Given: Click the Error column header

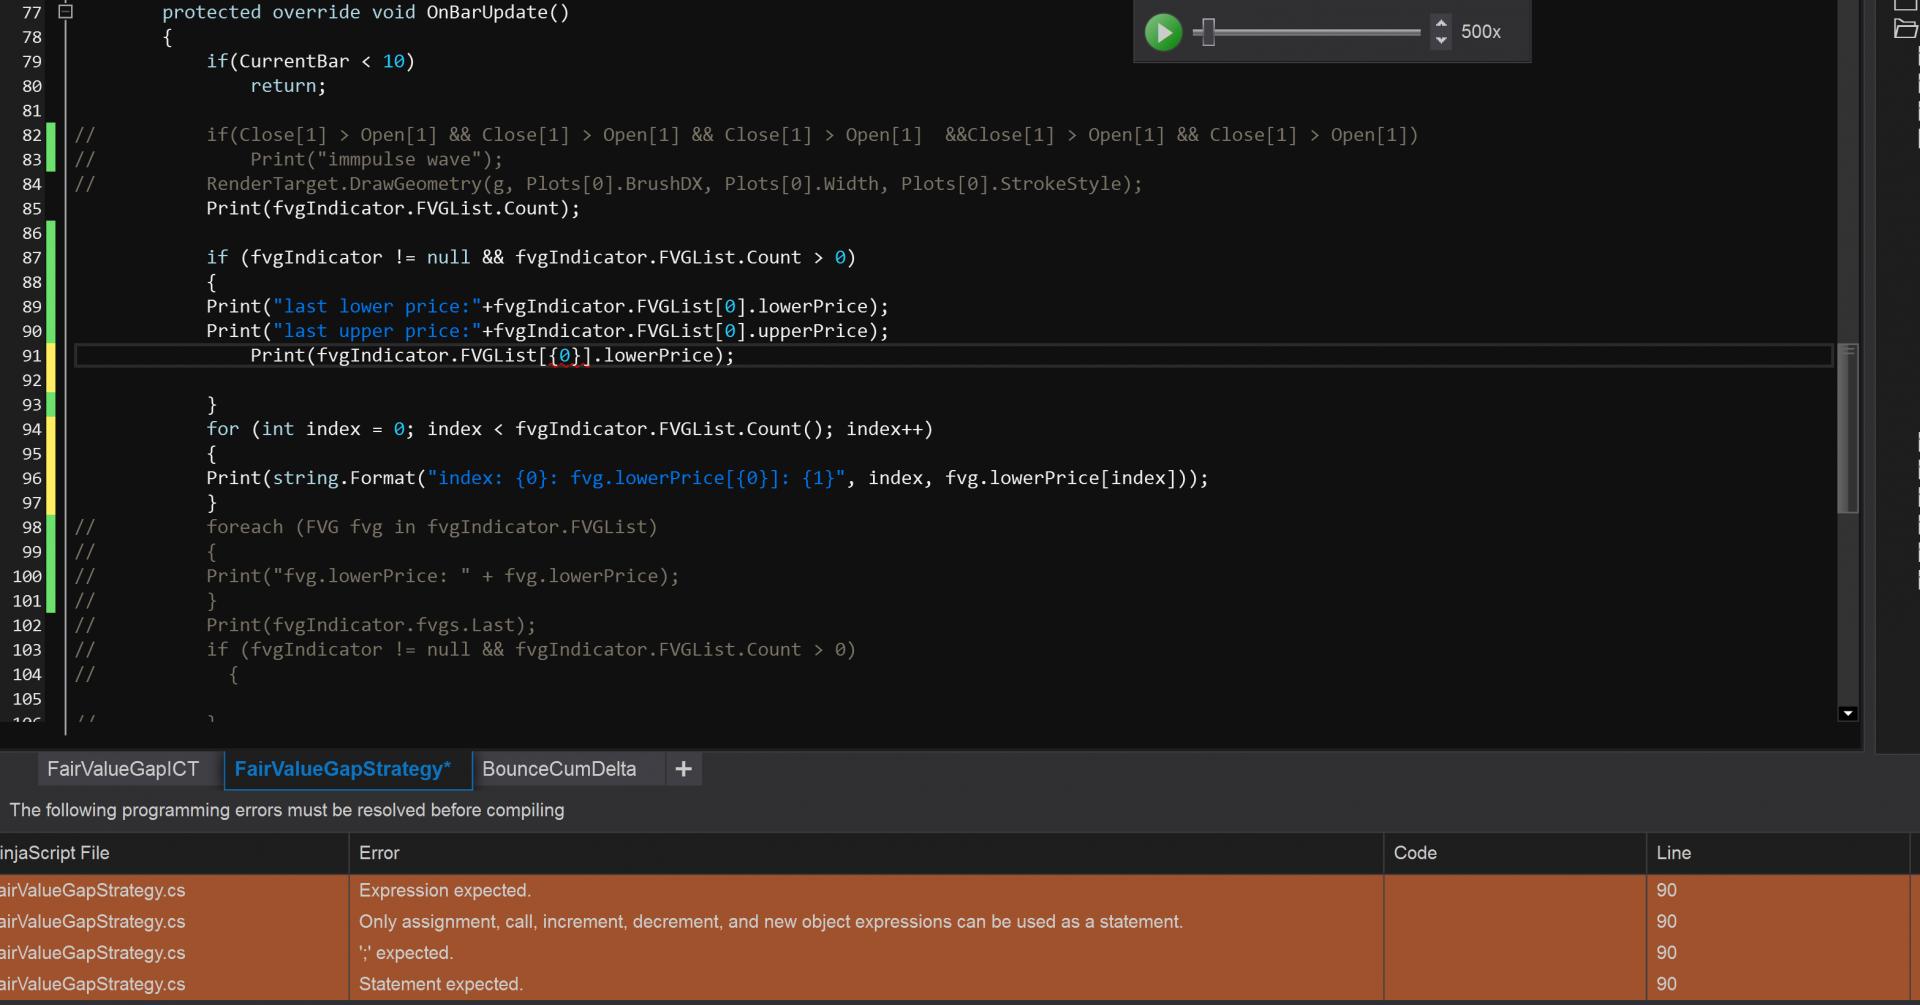Looking at the screenshot, I should [x=379, y=853].
